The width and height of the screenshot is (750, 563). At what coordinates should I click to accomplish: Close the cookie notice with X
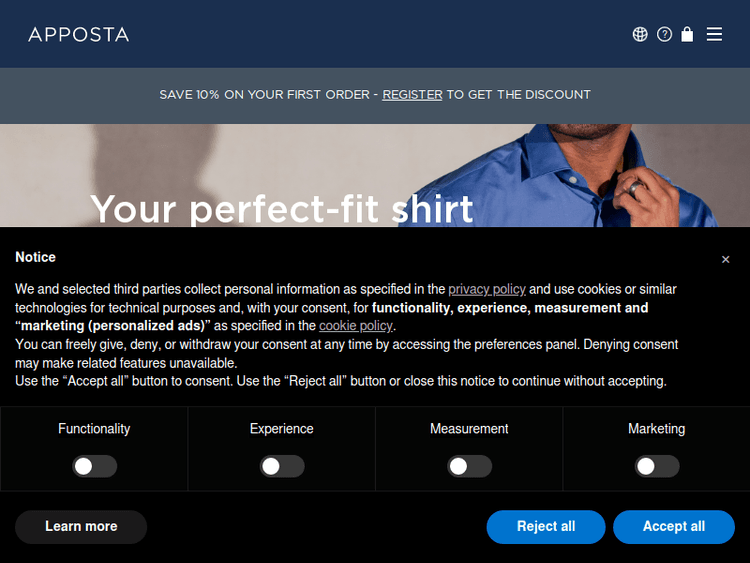pyautogui.click(x=726, y=260)
